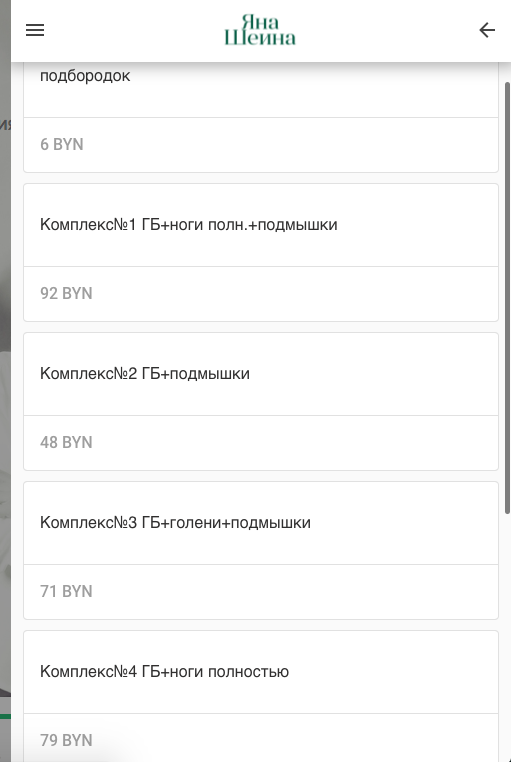Select the подбородок service
The image size is (511, 762).
point(85,76)
